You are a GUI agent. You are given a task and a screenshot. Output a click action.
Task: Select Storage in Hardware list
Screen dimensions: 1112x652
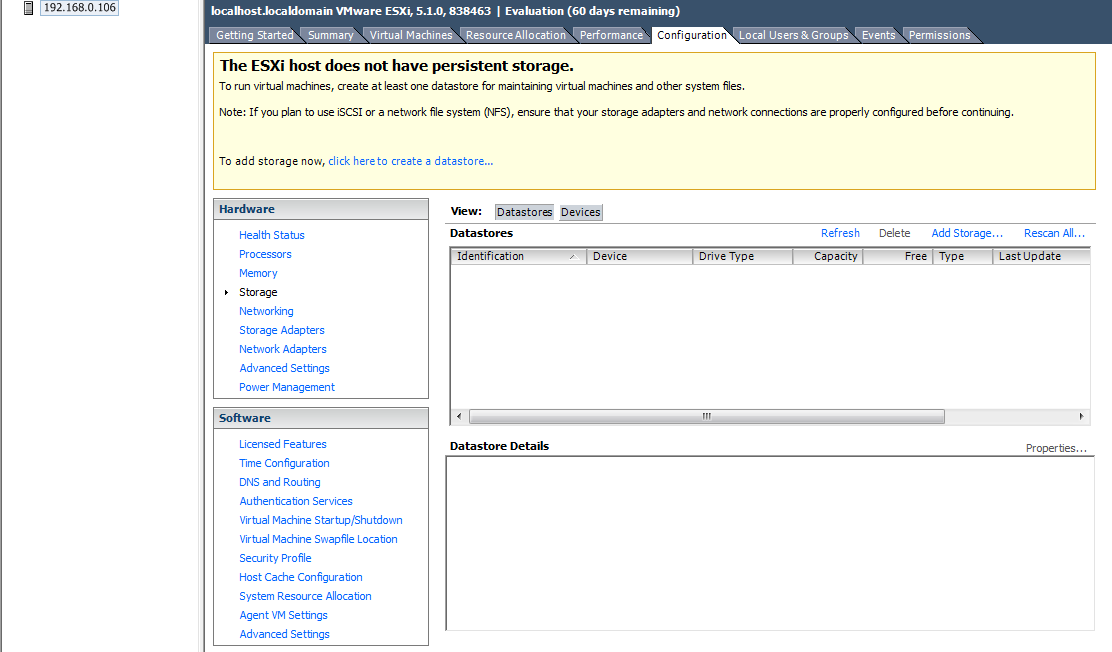click(x=258, y=292)
